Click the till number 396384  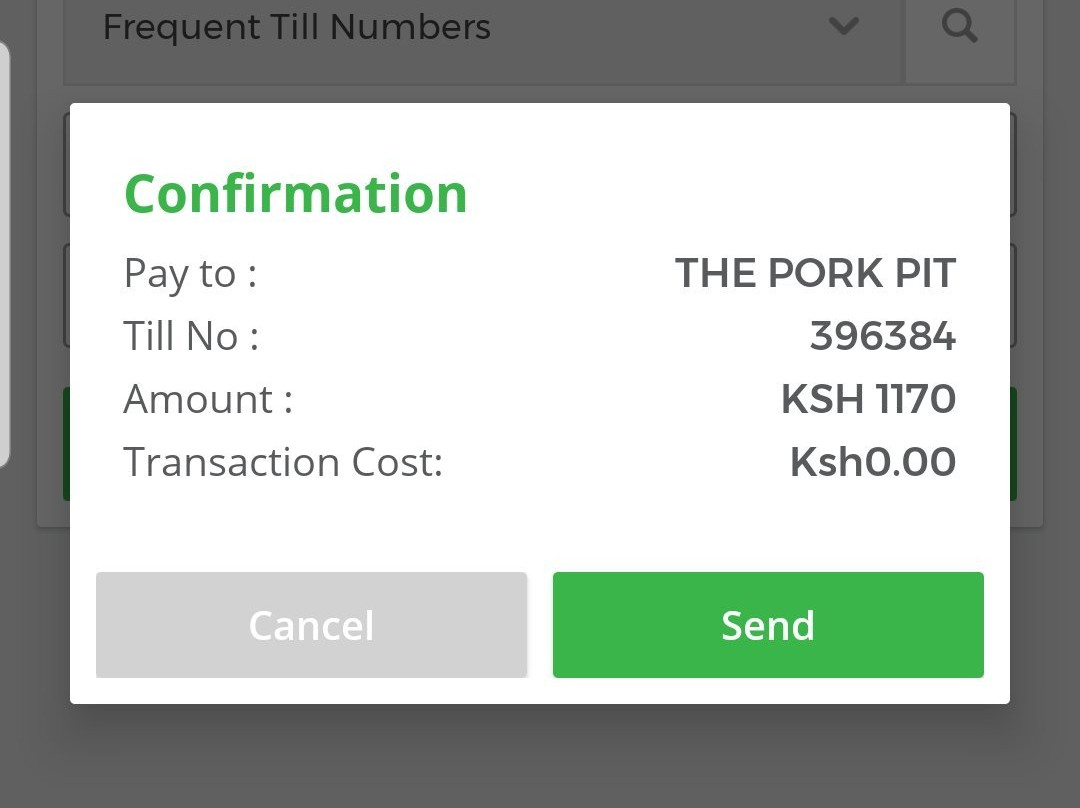coord(882,336)
